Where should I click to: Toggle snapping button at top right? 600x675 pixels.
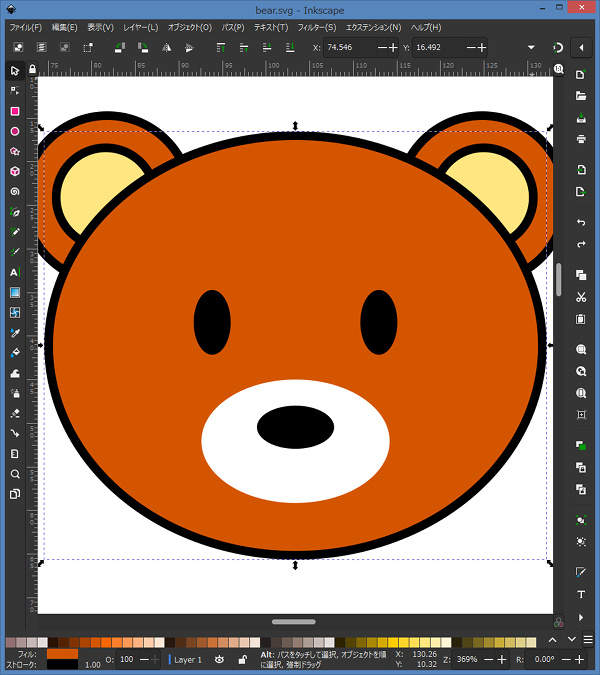coord(558,47)
